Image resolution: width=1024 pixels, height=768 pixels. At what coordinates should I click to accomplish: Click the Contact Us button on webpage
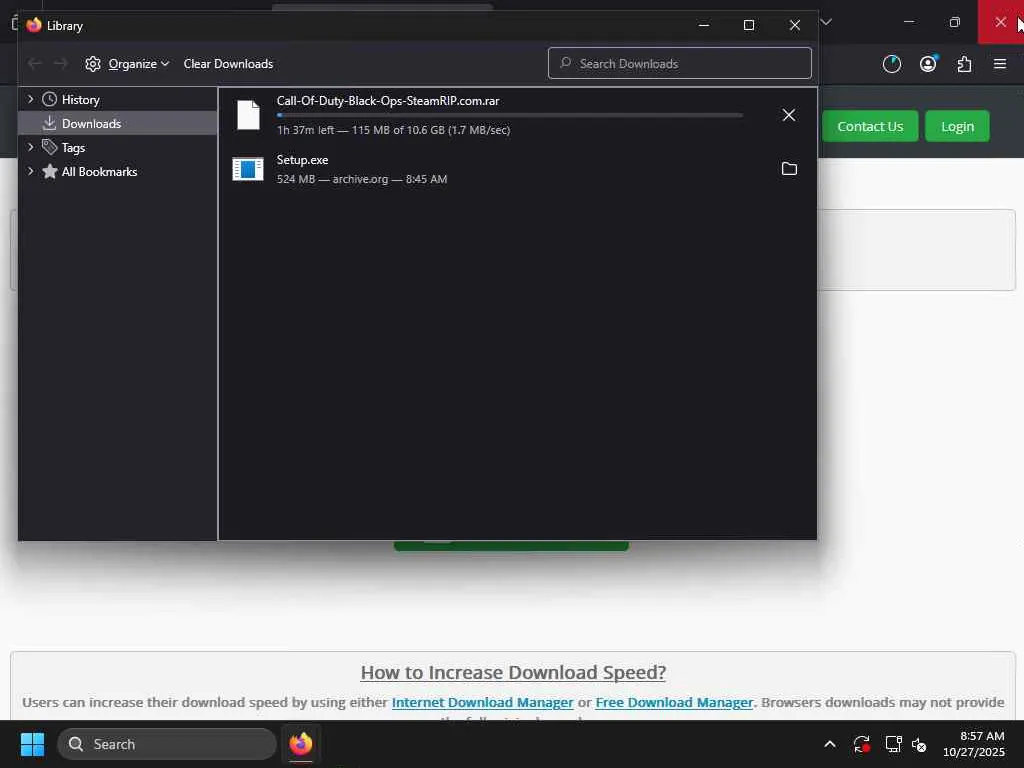coord(870,126)
